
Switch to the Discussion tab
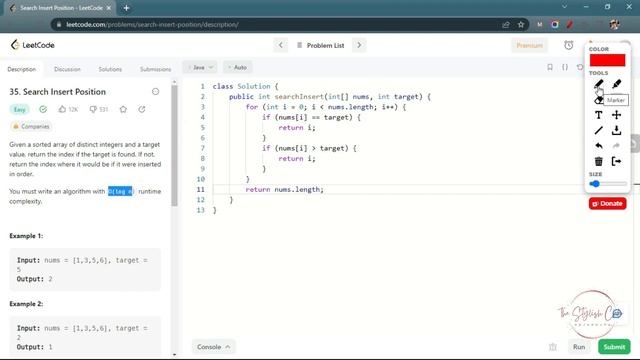[x=67, y=69]
